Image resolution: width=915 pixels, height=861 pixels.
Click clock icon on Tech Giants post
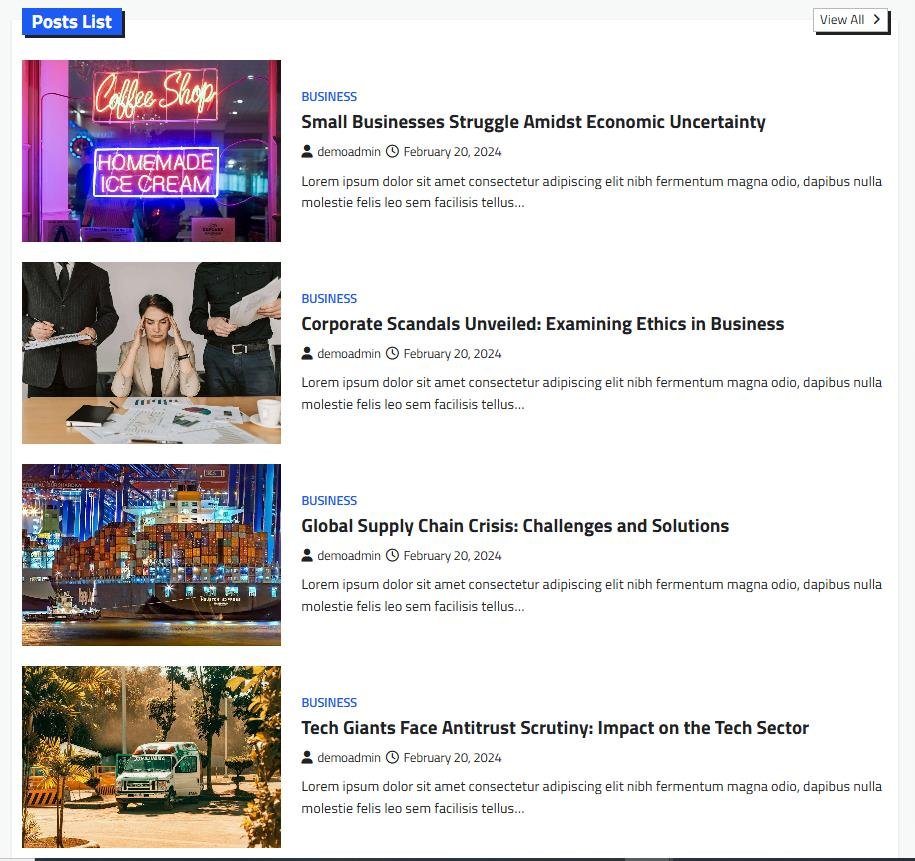tap(393, 757)
